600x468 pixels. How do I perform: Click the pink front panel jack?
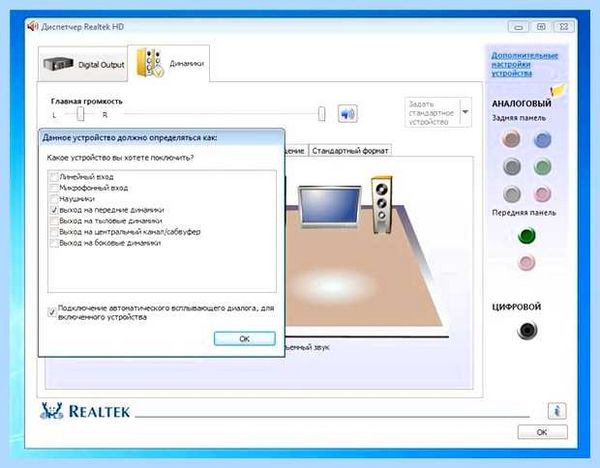(526, 263)
